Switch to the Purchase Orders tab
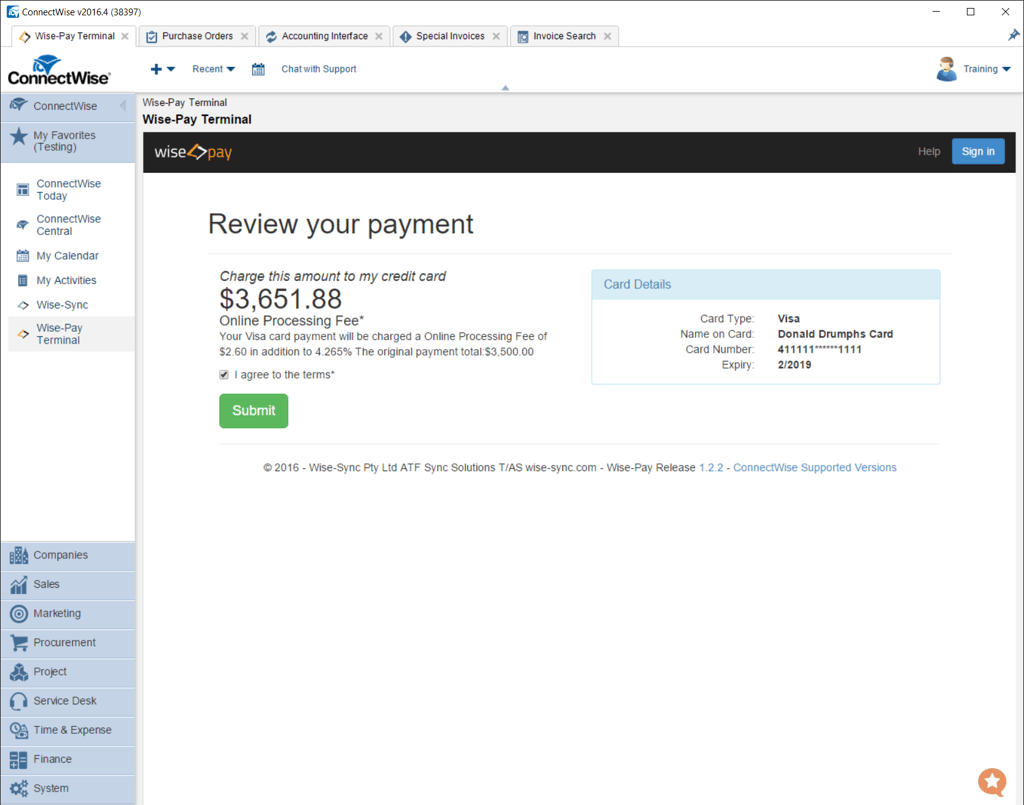 click(197, 36)
